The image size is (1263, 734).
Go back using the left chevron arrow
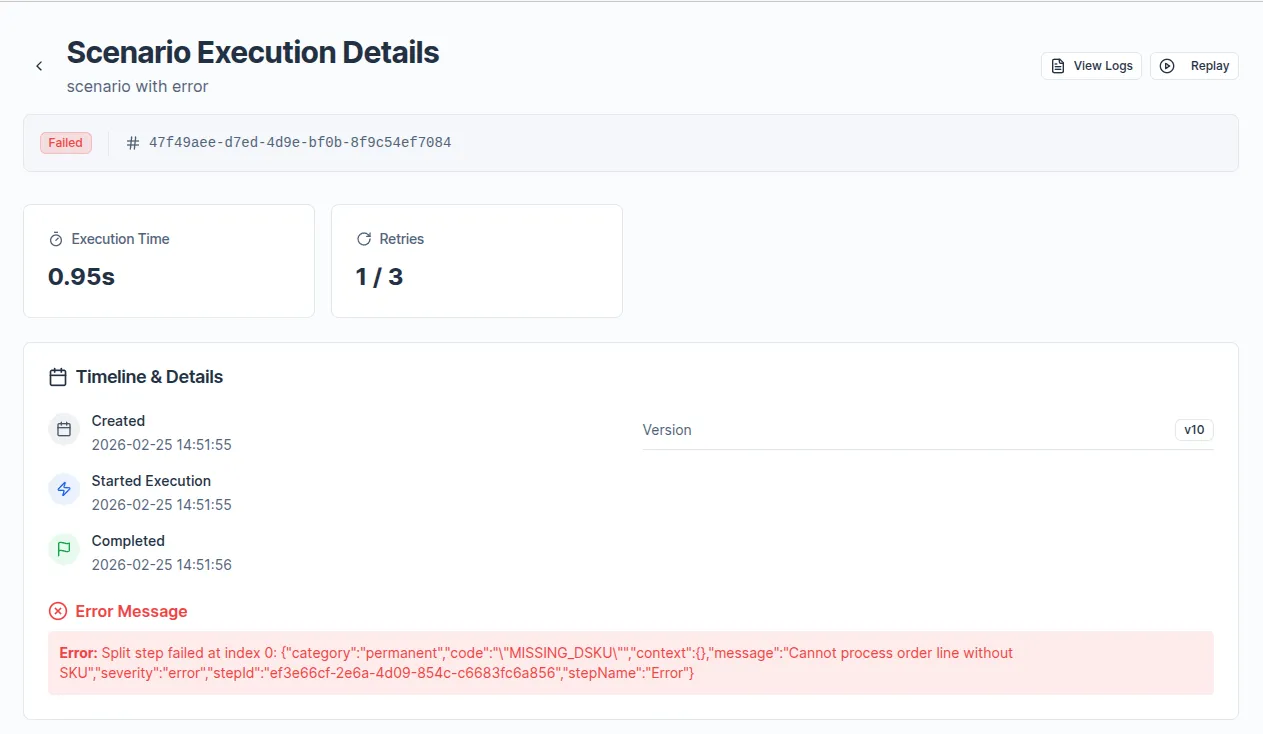(x=39, y=66)
